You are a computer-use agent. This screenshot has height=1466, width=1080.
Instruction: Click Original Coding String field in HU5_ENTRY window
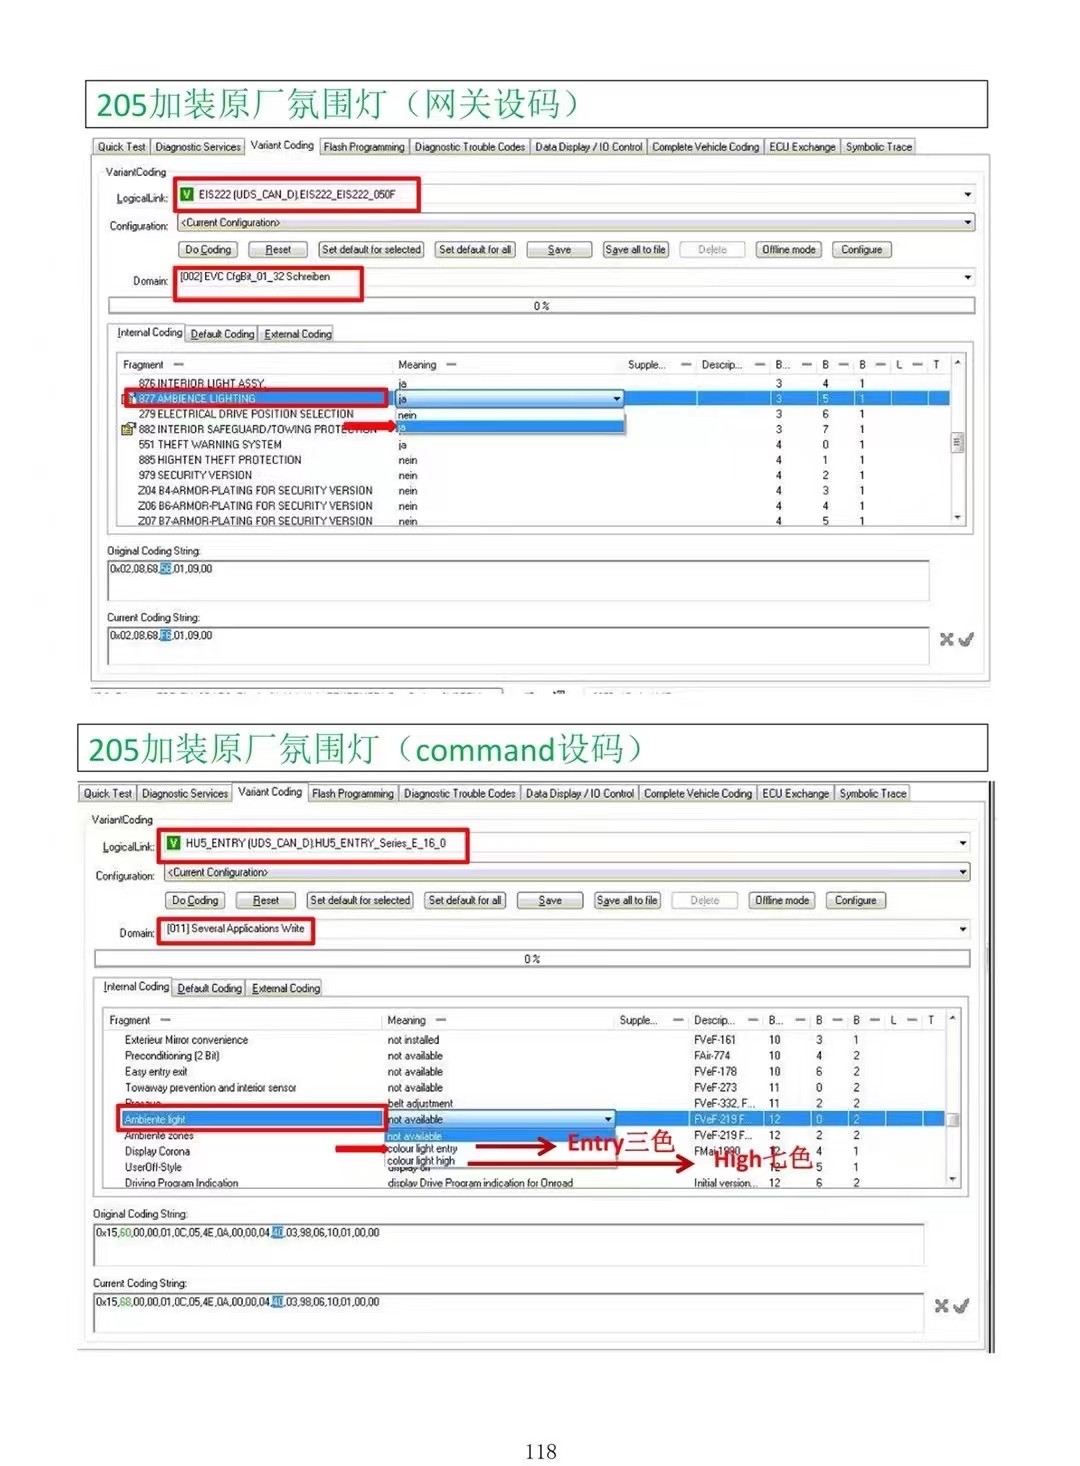click(508, 1244)
